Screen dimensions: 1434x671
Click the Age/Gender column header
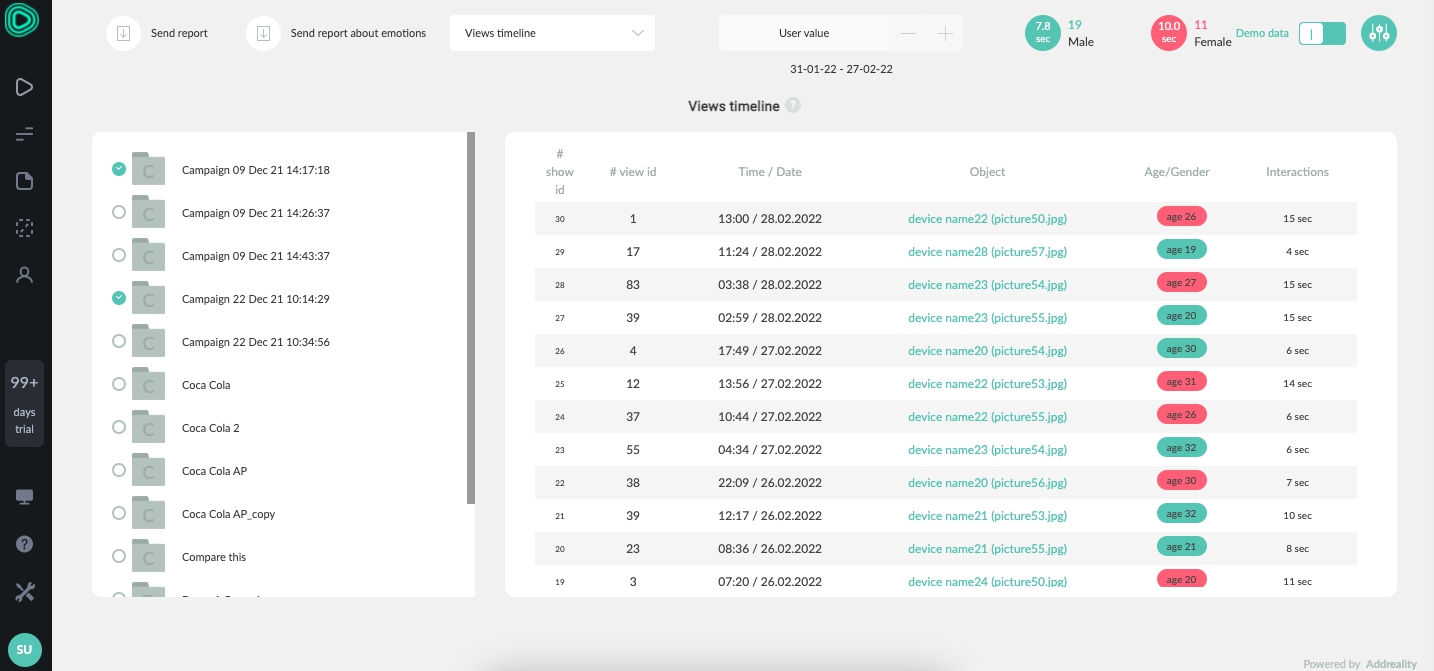(1177, 172)
